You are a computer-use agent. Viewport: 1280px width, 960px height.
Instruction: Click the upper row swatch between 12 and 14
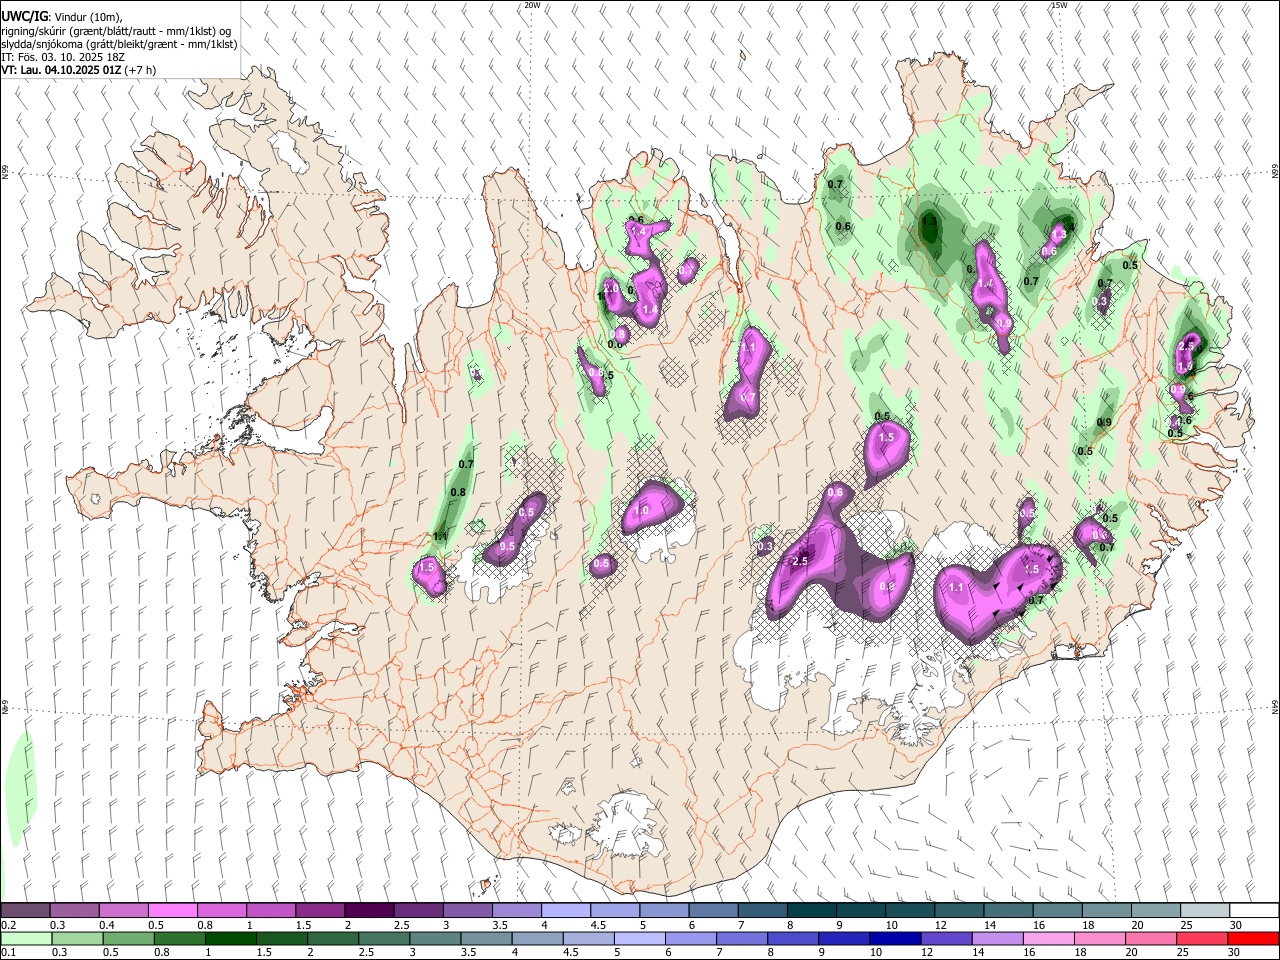tap(959, 910)
